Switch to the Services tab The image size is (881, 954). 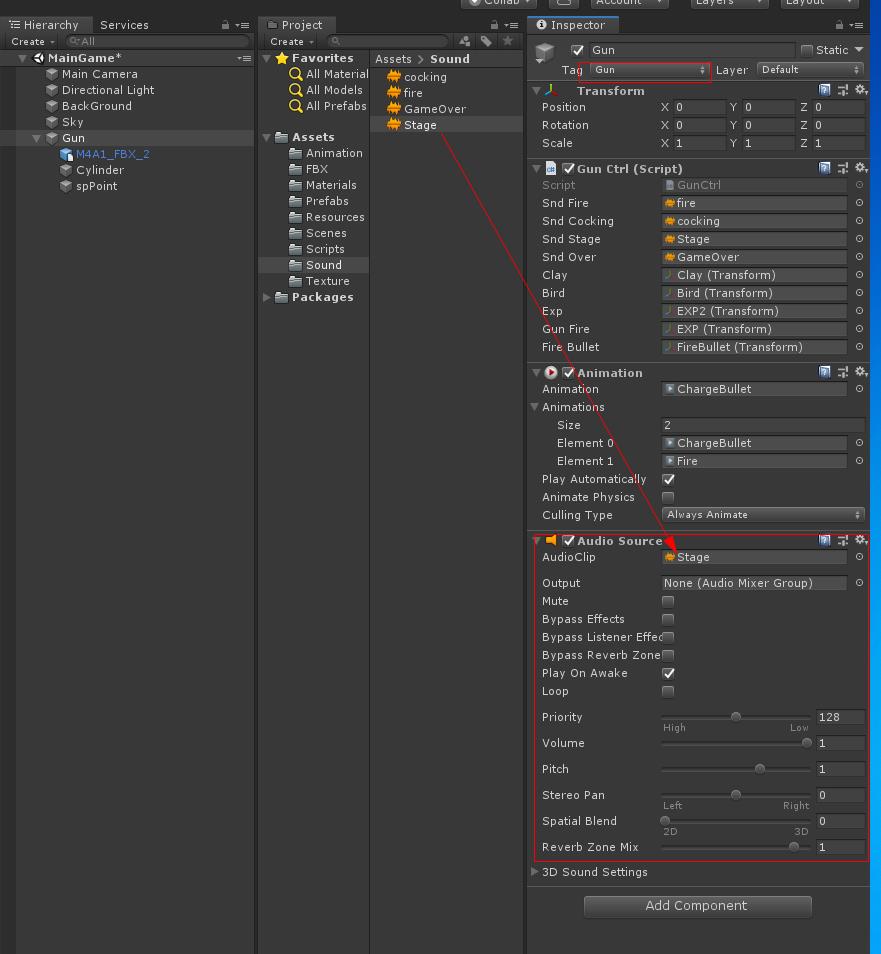124,25
